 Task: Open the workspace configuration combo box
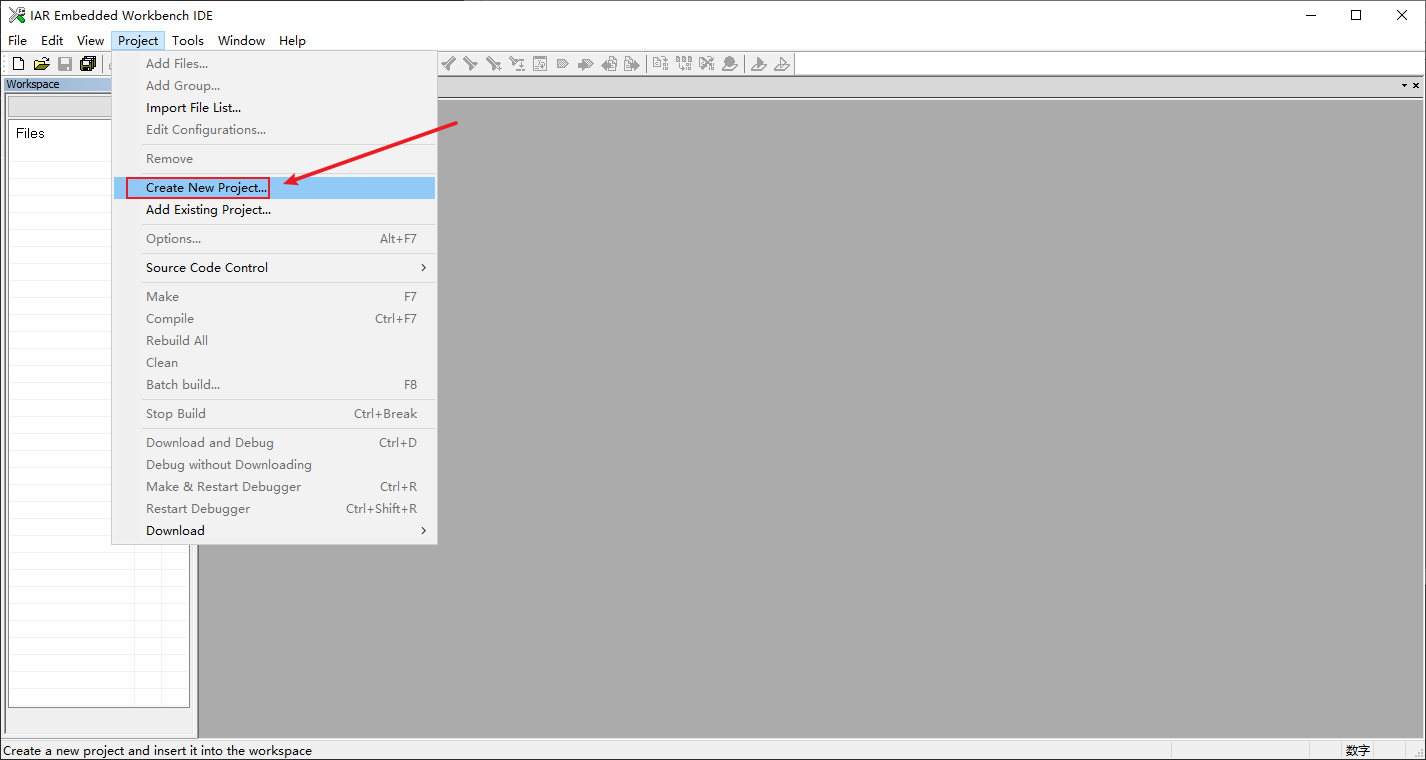coord(59,106)
